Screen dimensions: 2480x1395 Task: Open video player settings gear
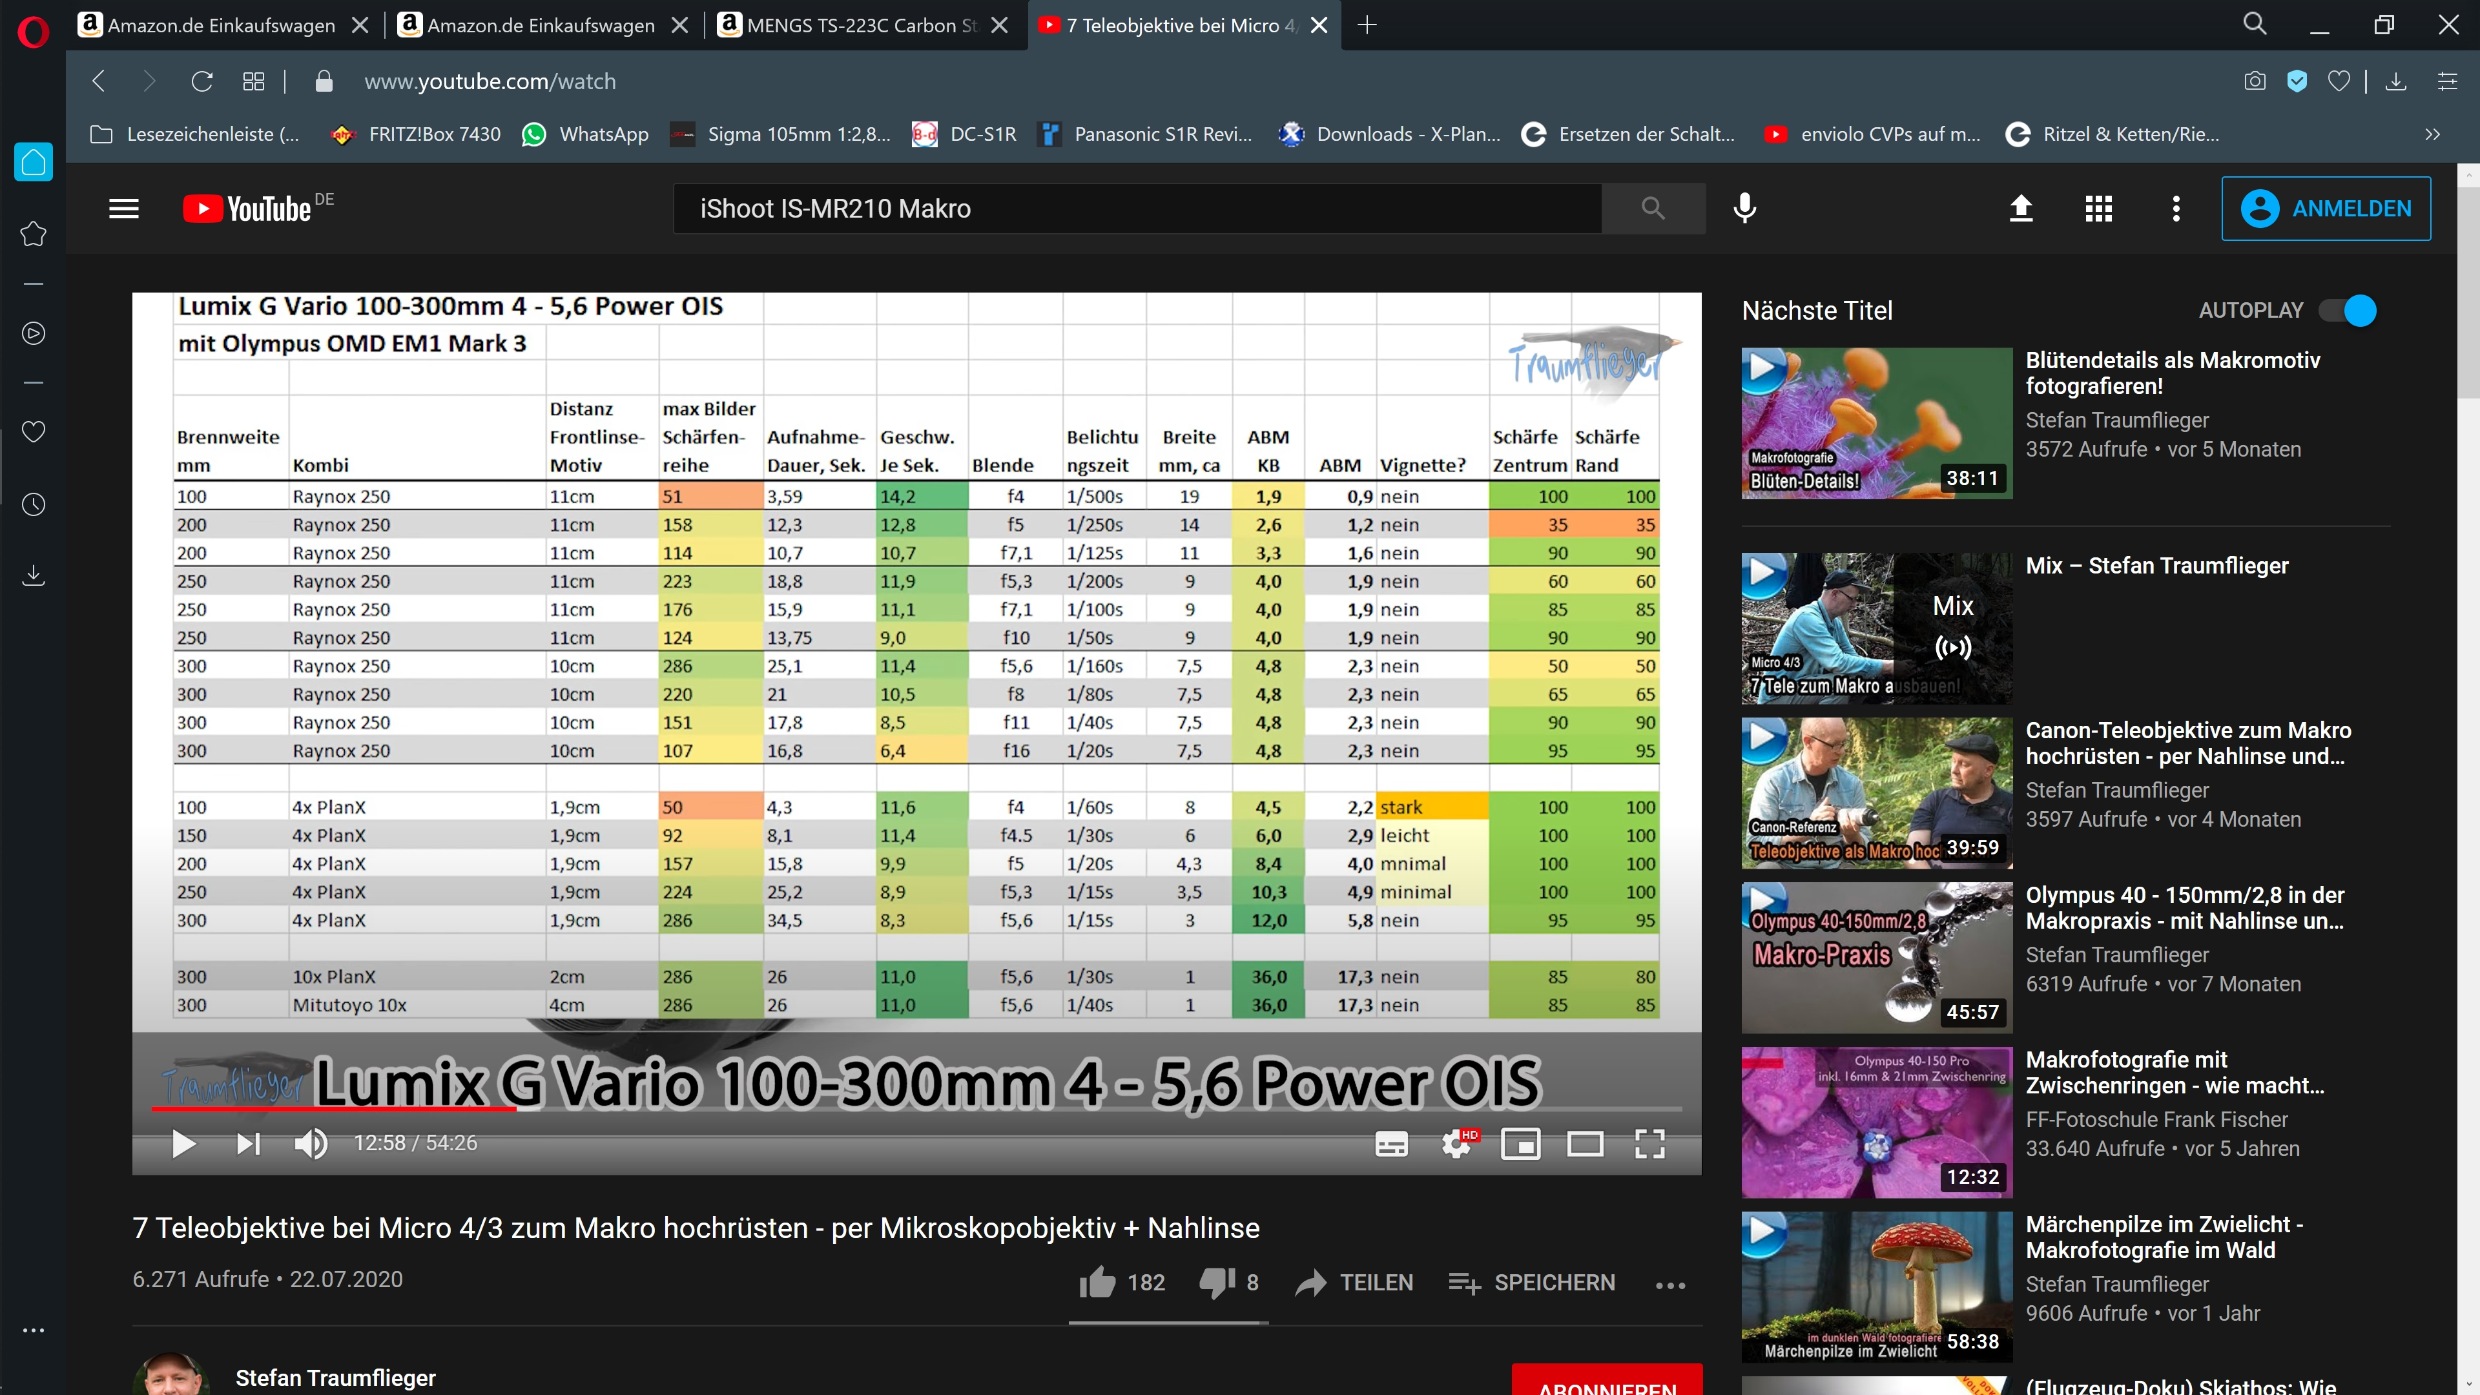(x=1457, y=1143)
